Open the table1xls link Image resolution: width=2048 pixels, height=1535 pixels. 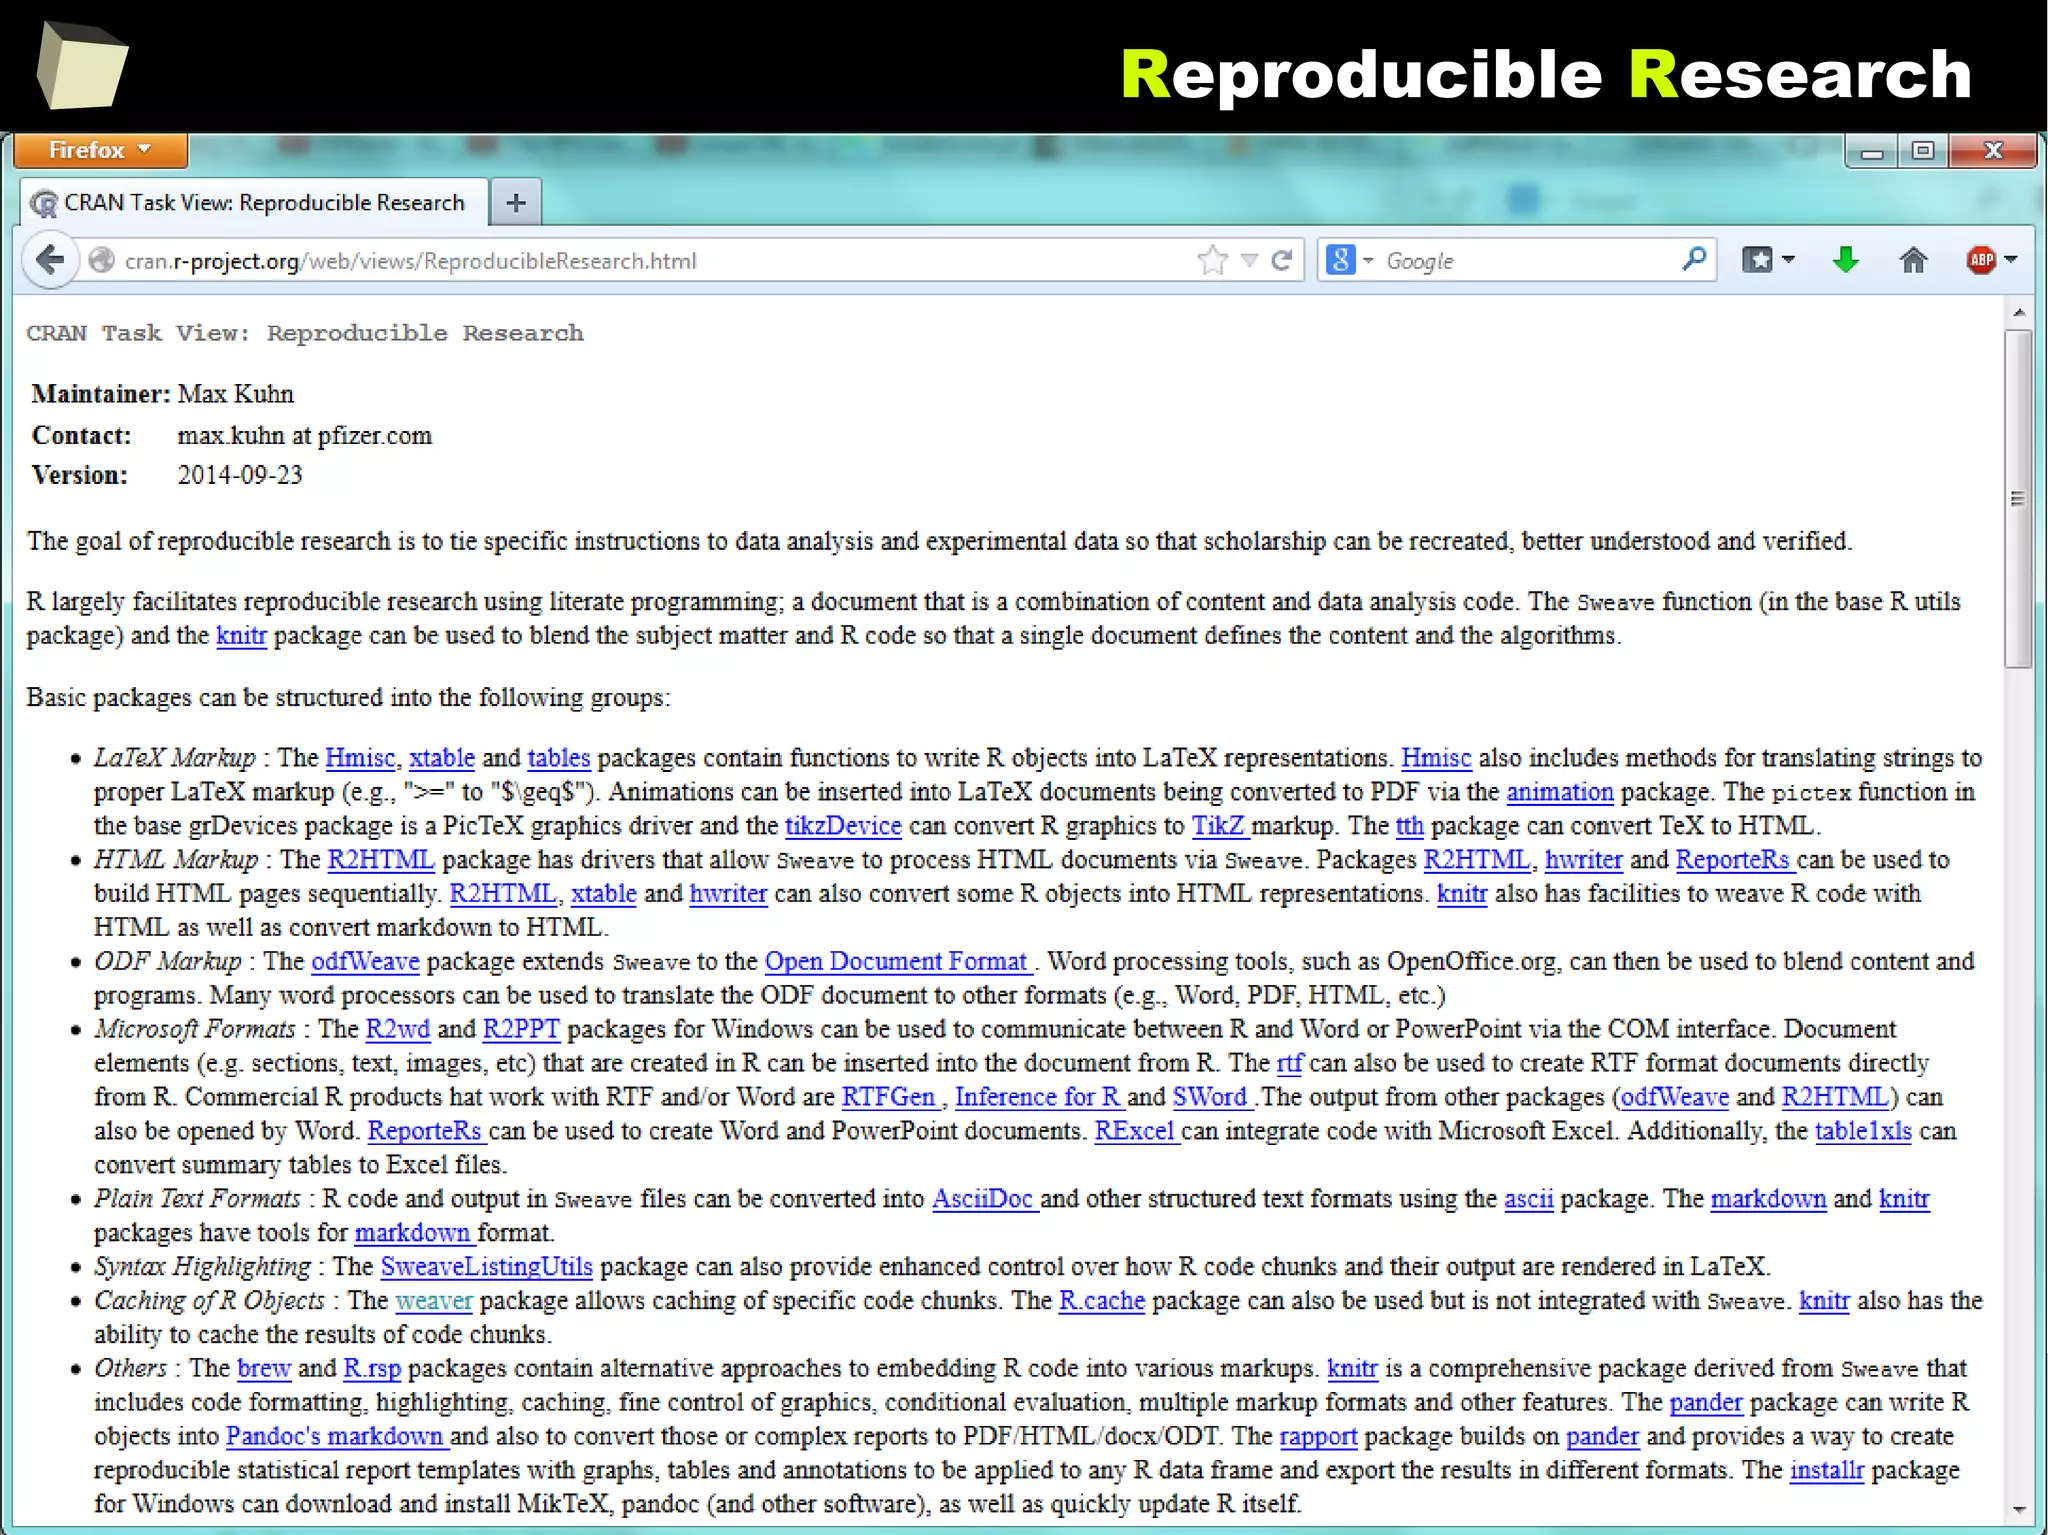pyautogui.click(x=1863, y=1132)
